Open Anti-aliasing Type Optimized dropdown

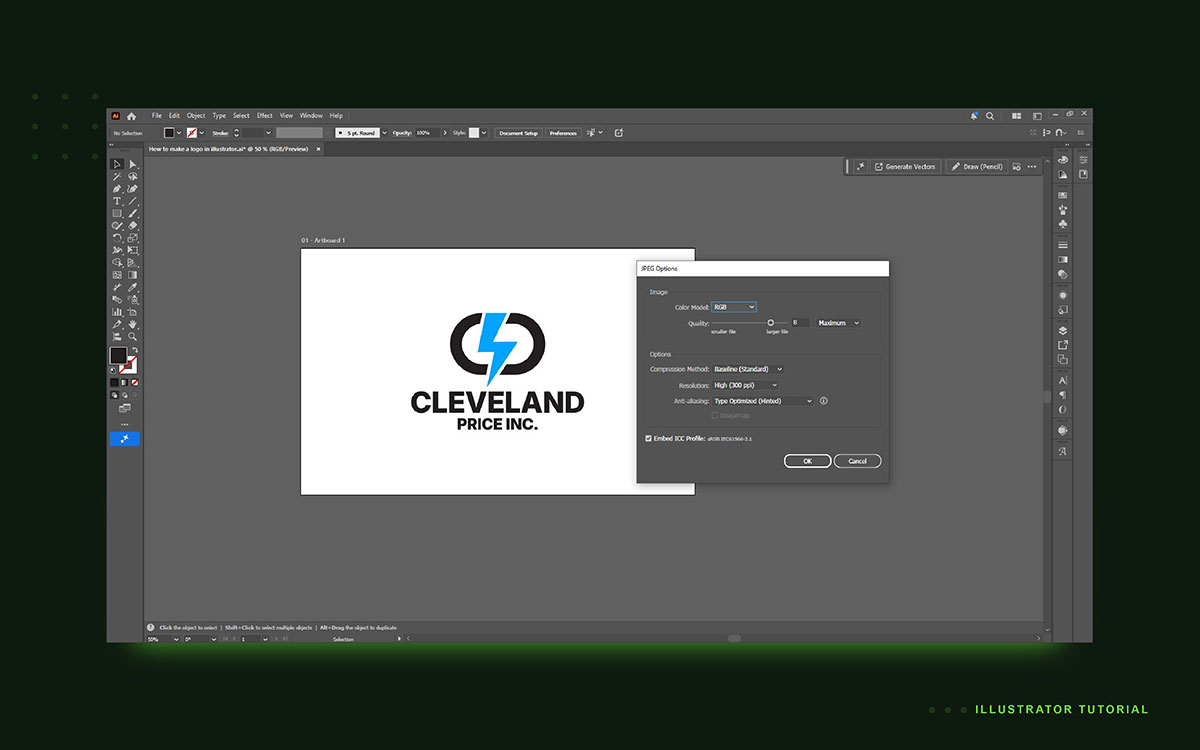coord(763,401)
